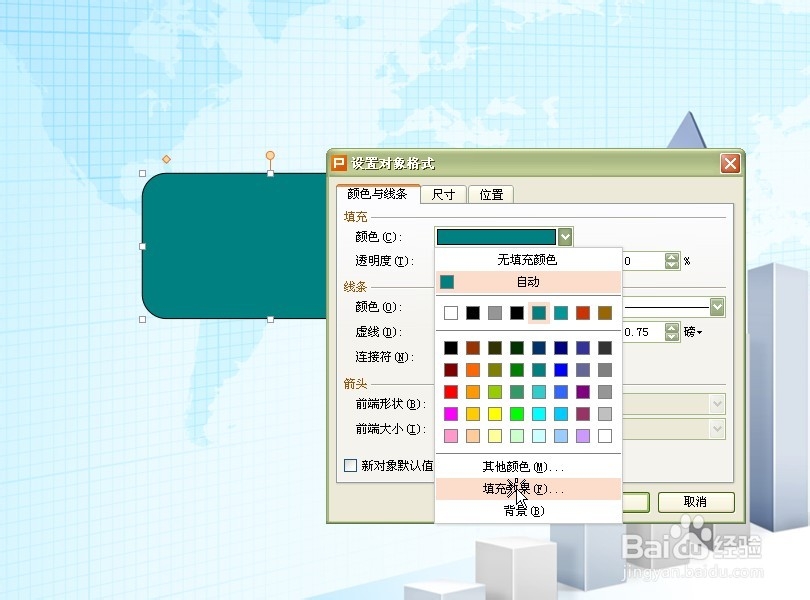Viewport: 810px width, 600px height.
Task: Open the 前端大小(I) dropdown arrow
Action: (x=717, y=428)
